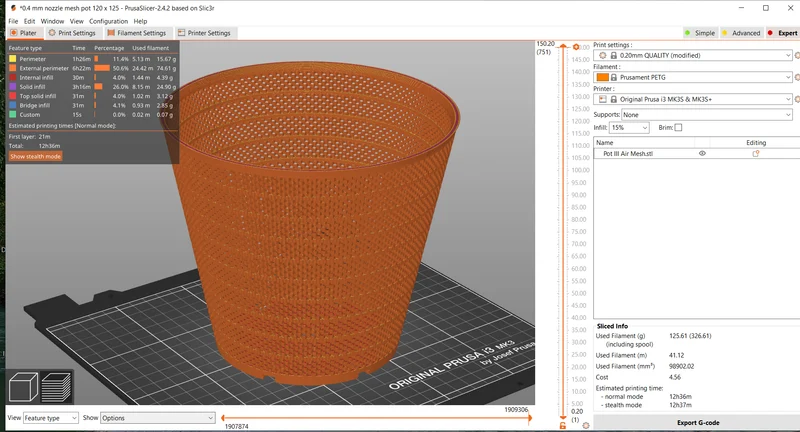Click the printer icon in the printer preset
The image size is (800, 432).
[603, 99]
